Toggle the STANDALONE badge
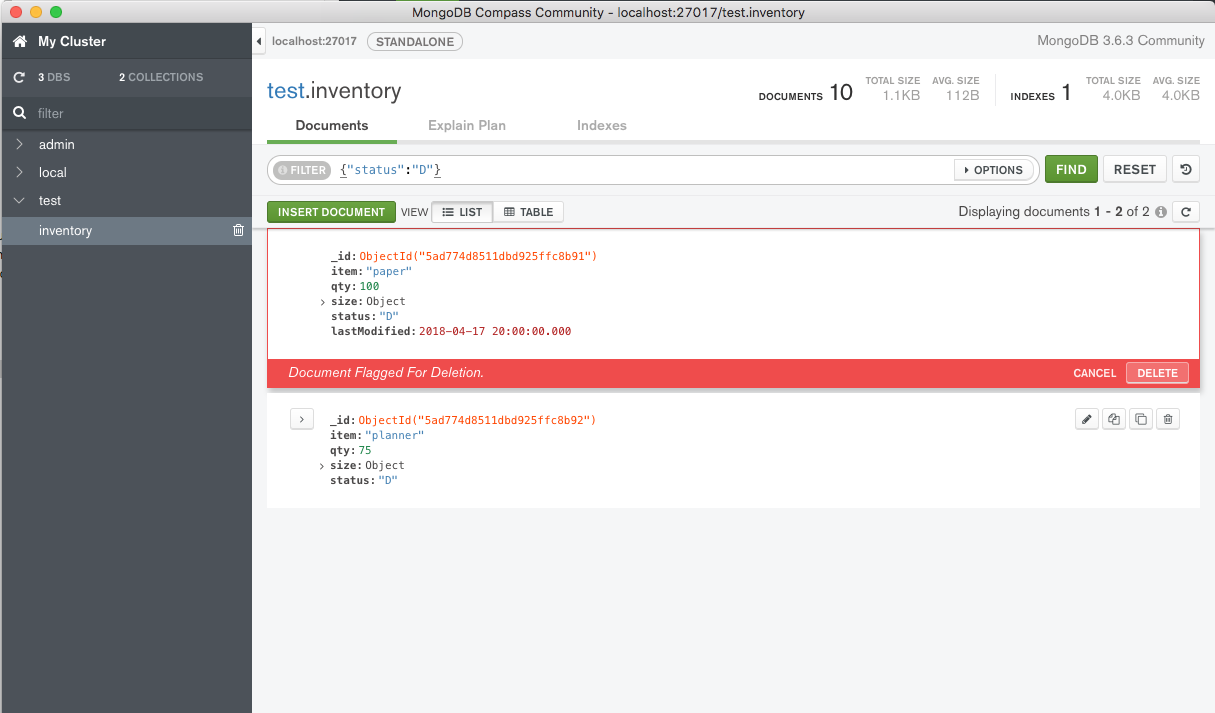1215x713 pixels. (414, 41)
